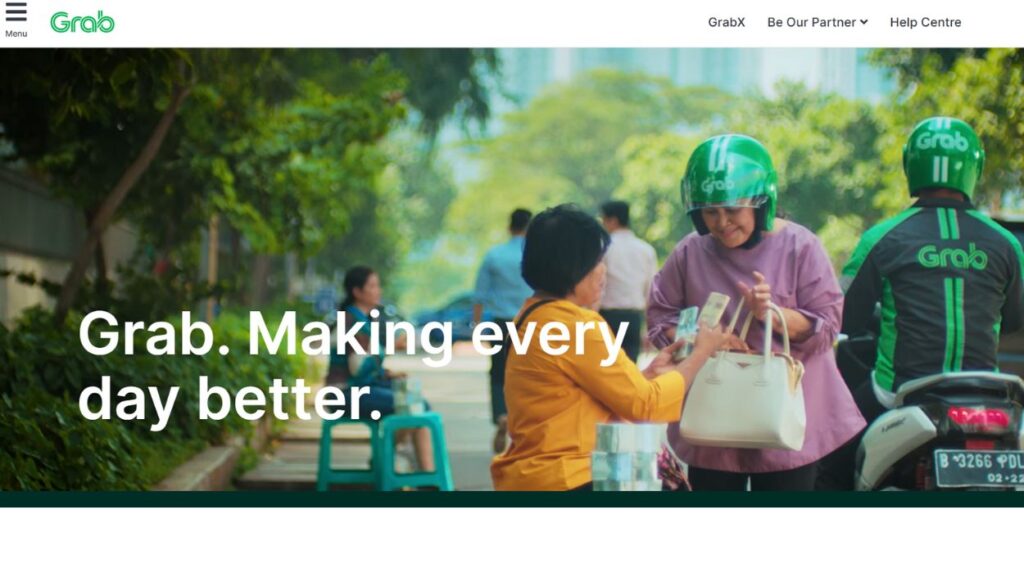Click the "Grab. Making every day better." headline
This screenshot has height=573, width=1024.
353,366
